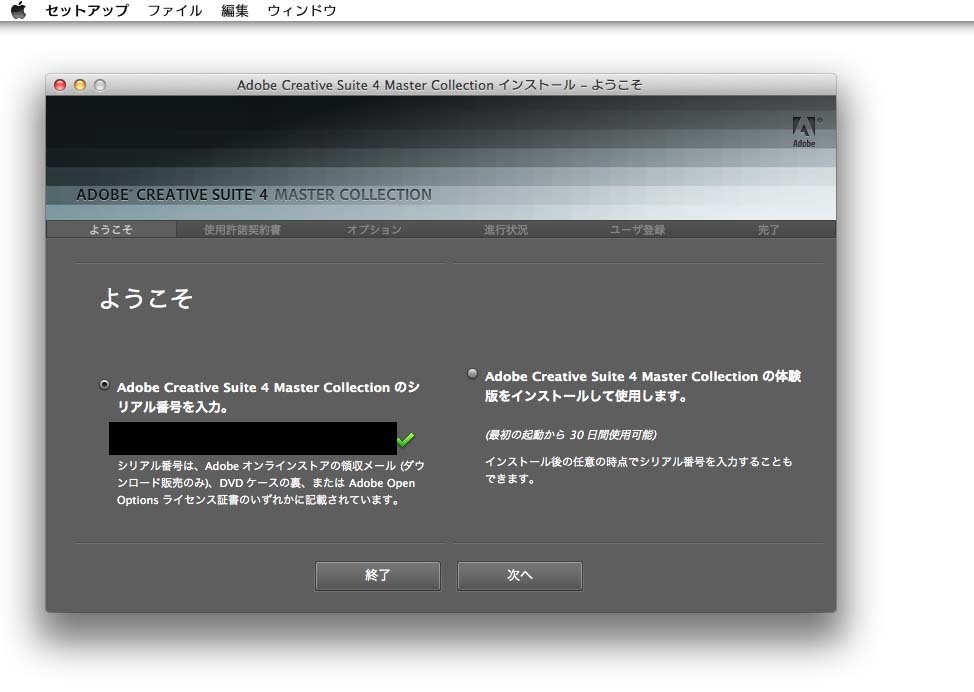Switch to the 完了 step tab

click(768, 229)
